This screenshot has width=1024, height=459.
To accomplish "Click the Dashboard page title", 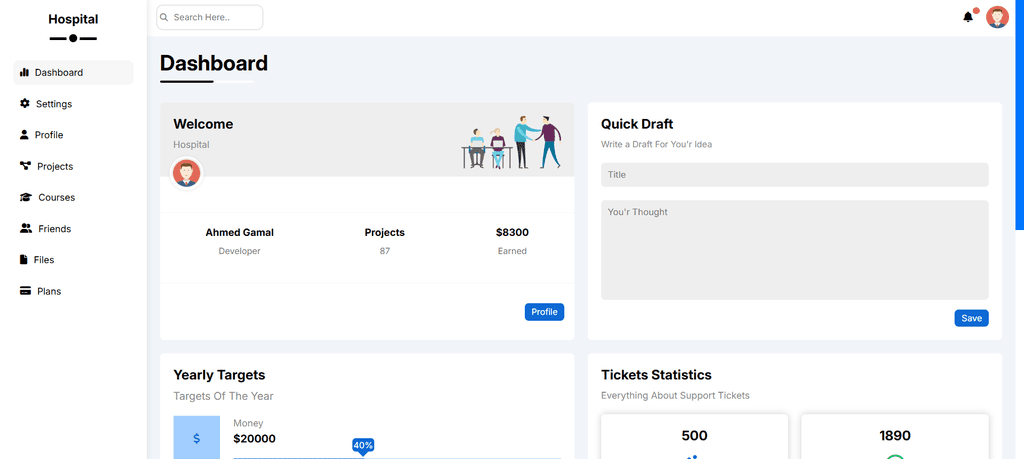I will coord(214,63).
